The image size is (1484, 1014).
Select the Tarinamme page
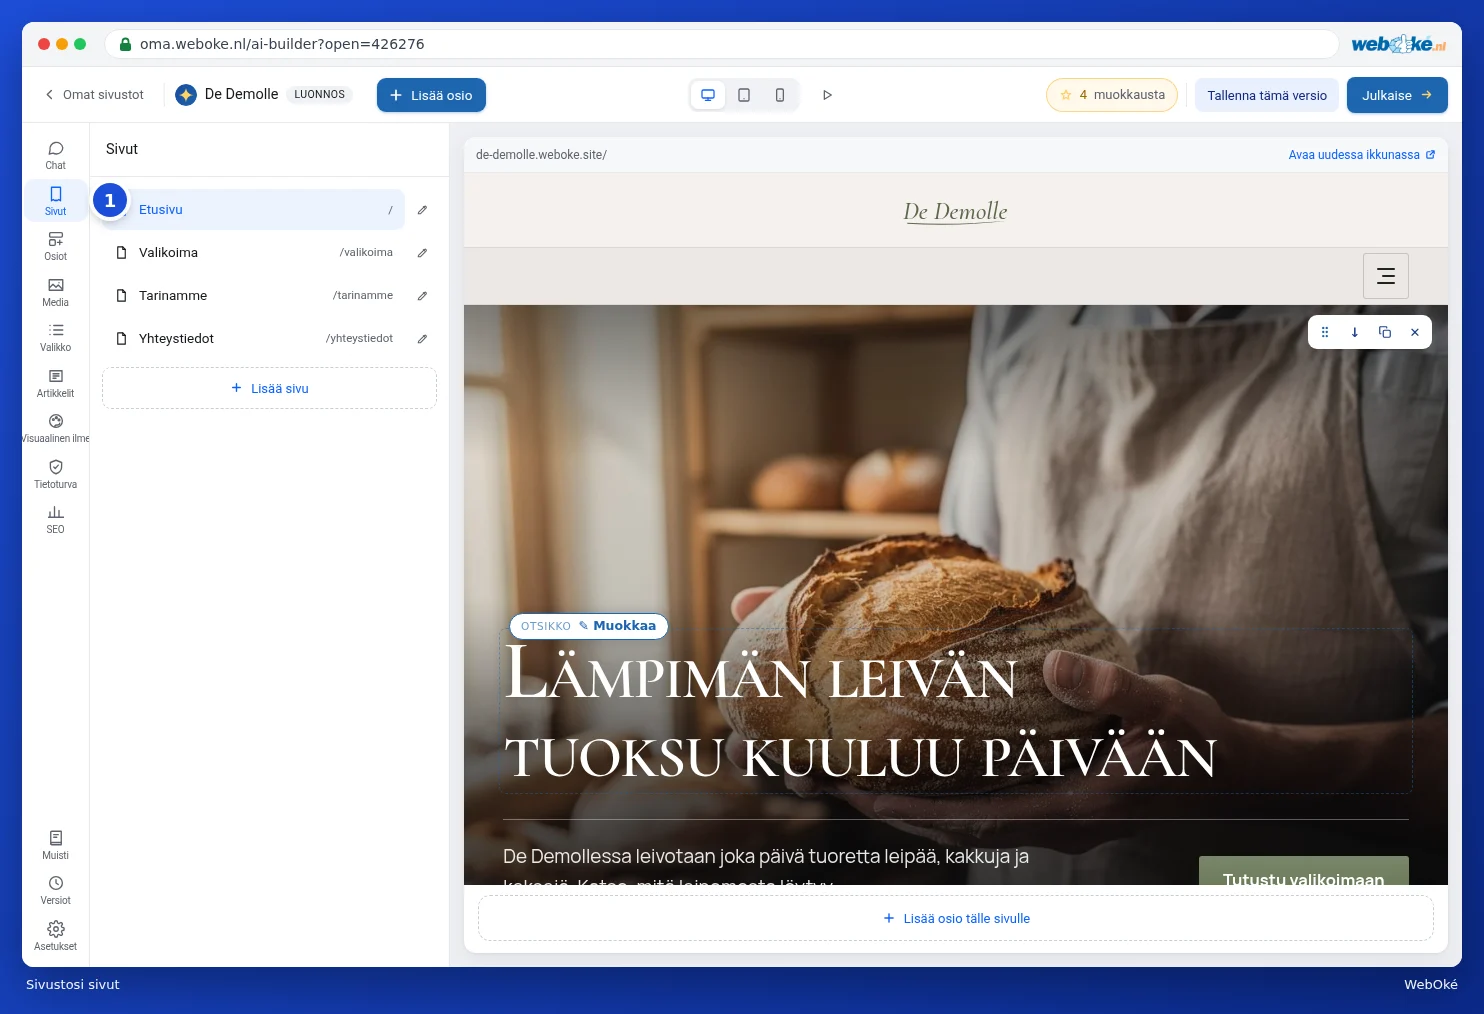click(x=254, y=296)
